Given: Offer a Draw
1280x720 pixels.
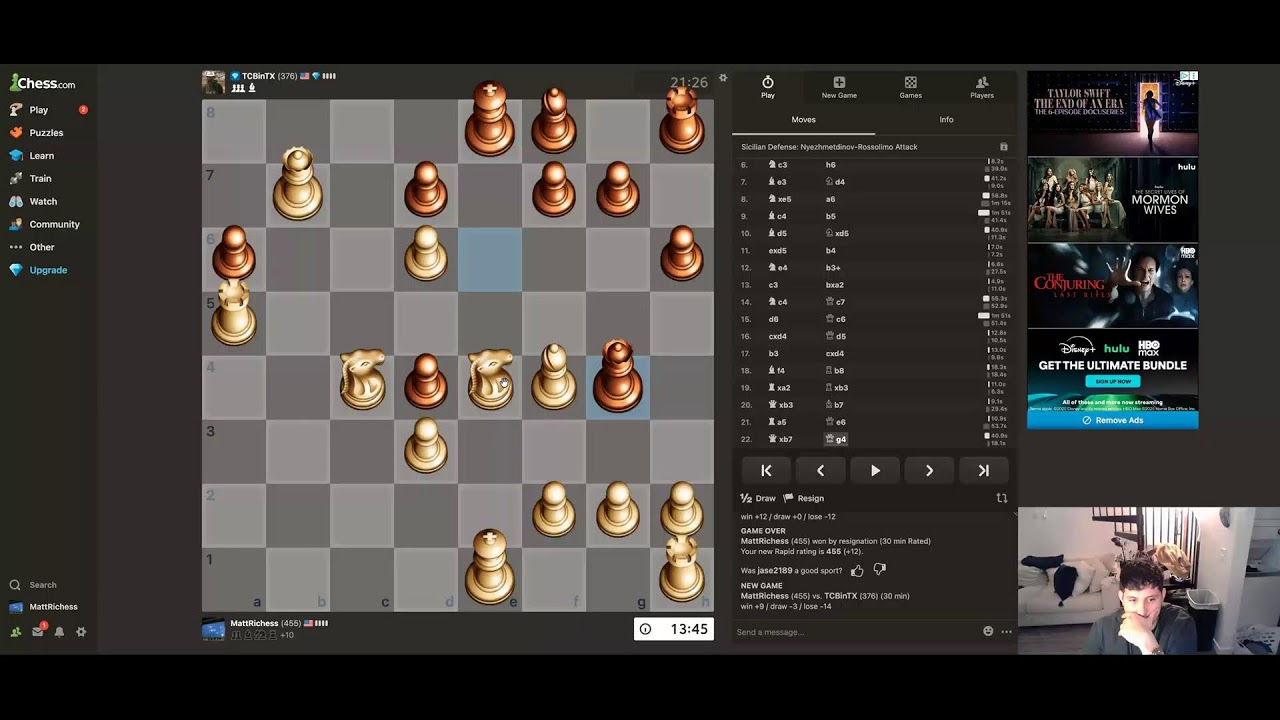Looking at the screenshot, I should pos(758,498).
